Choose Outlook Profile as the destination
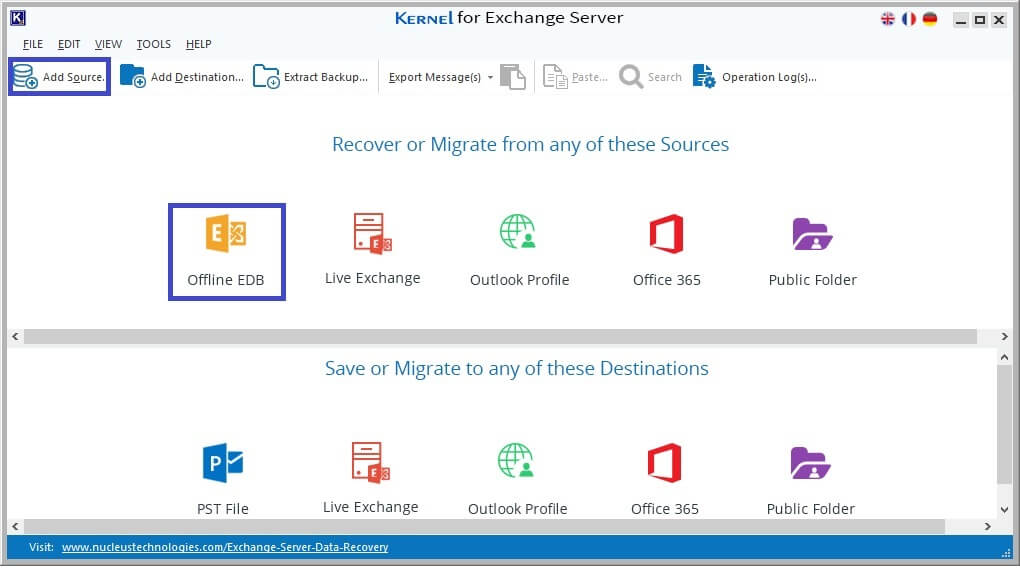This screenshot has width=1020, height=568. (x=517, y=480)
